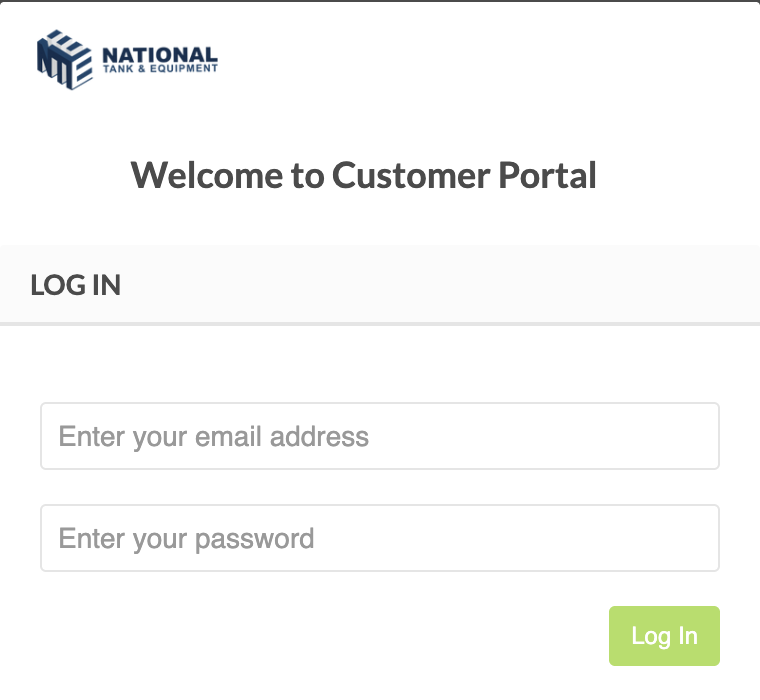This screenshot has width=760, height=700.
Task: Click the NTE cube logo icon
Action: tap(64, 60)
